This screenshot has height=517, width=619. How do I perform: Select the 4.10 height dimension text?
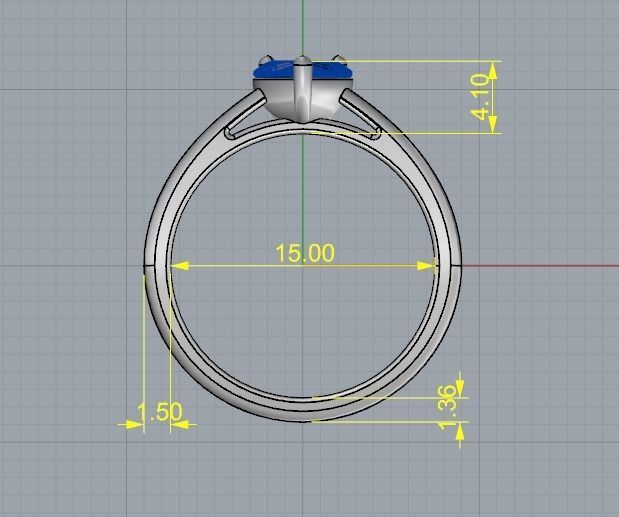click(480, 97)
